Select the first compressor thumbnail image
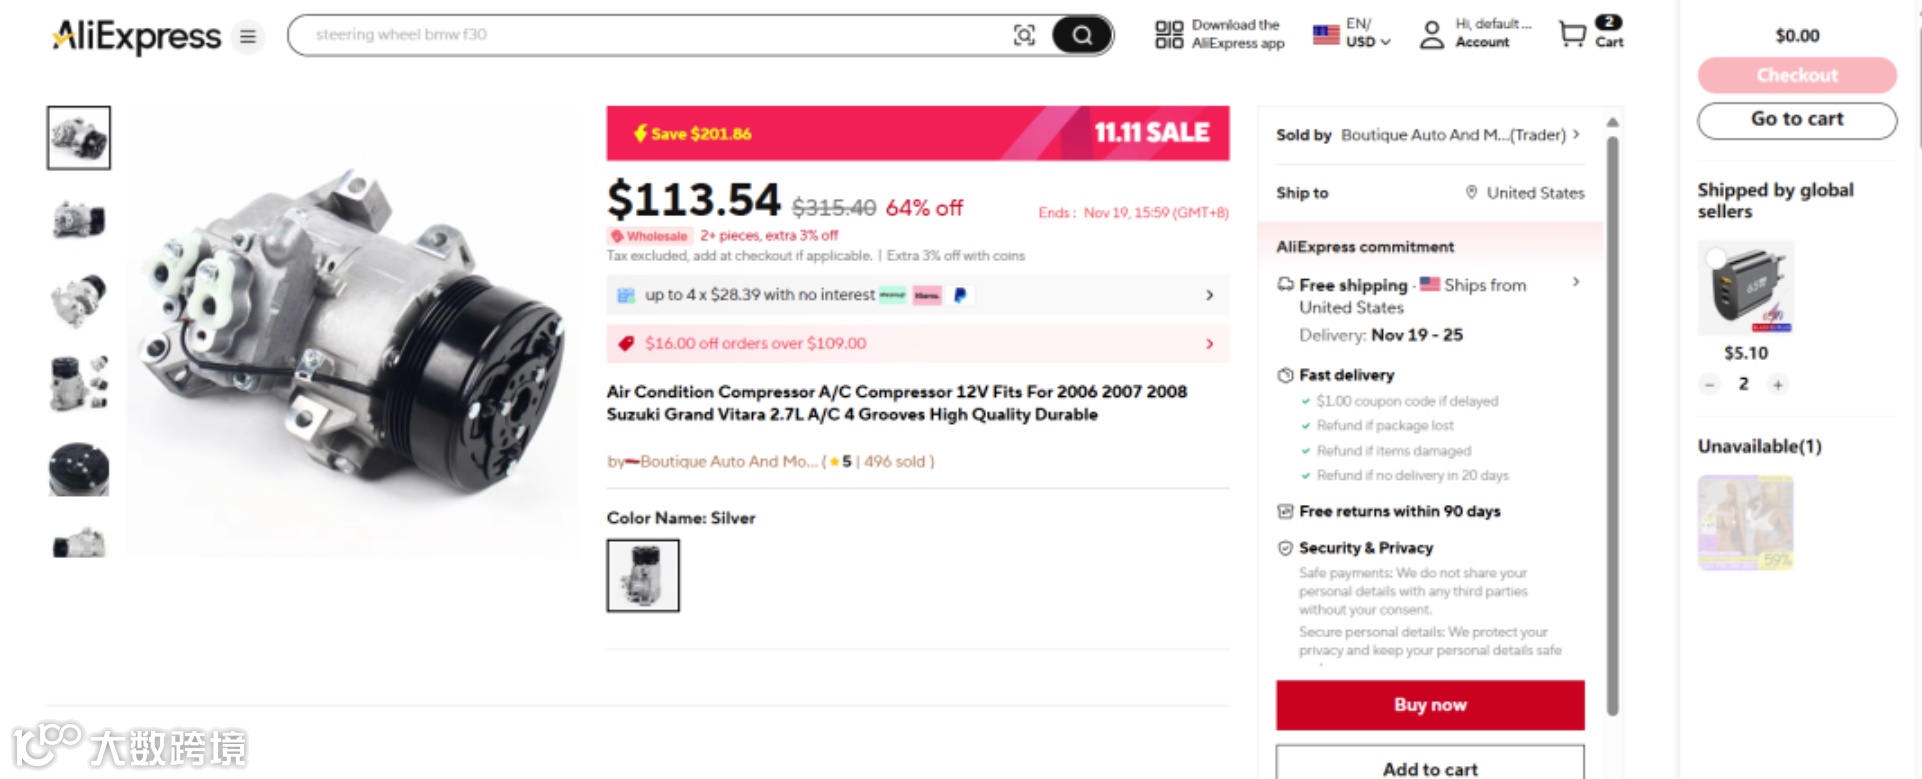The height and width of the screenshot is (779, 1922). click(79, 138)
